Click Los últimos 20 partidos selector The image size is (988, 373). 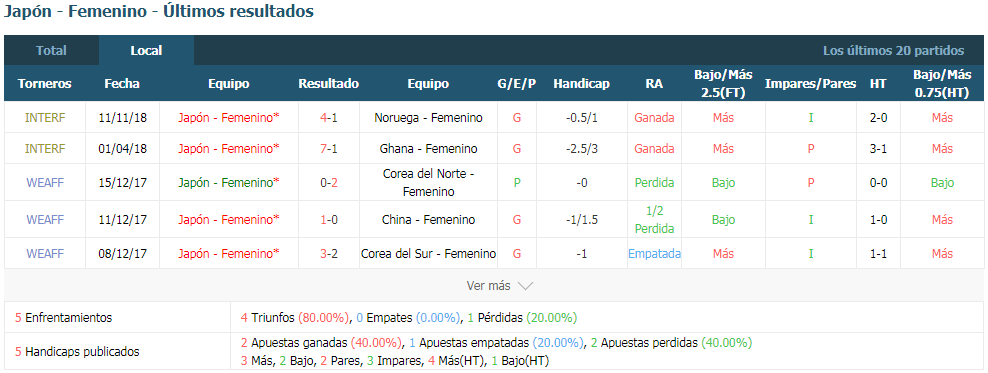point(893,50)
